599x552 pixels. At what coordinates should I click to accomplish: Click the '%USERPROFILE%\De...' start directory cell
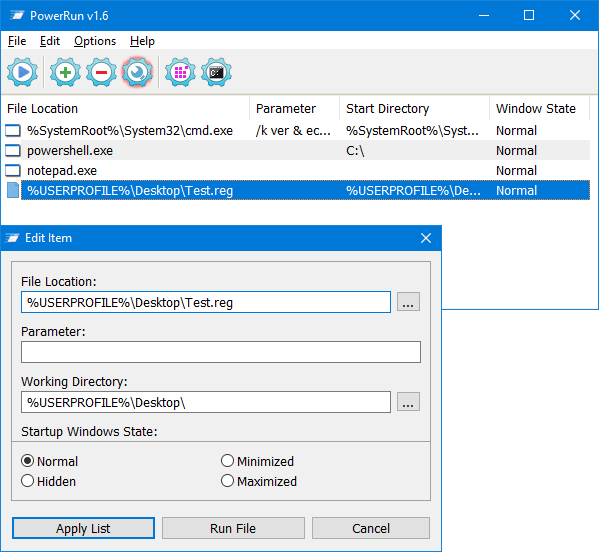[x=413, y=190]
